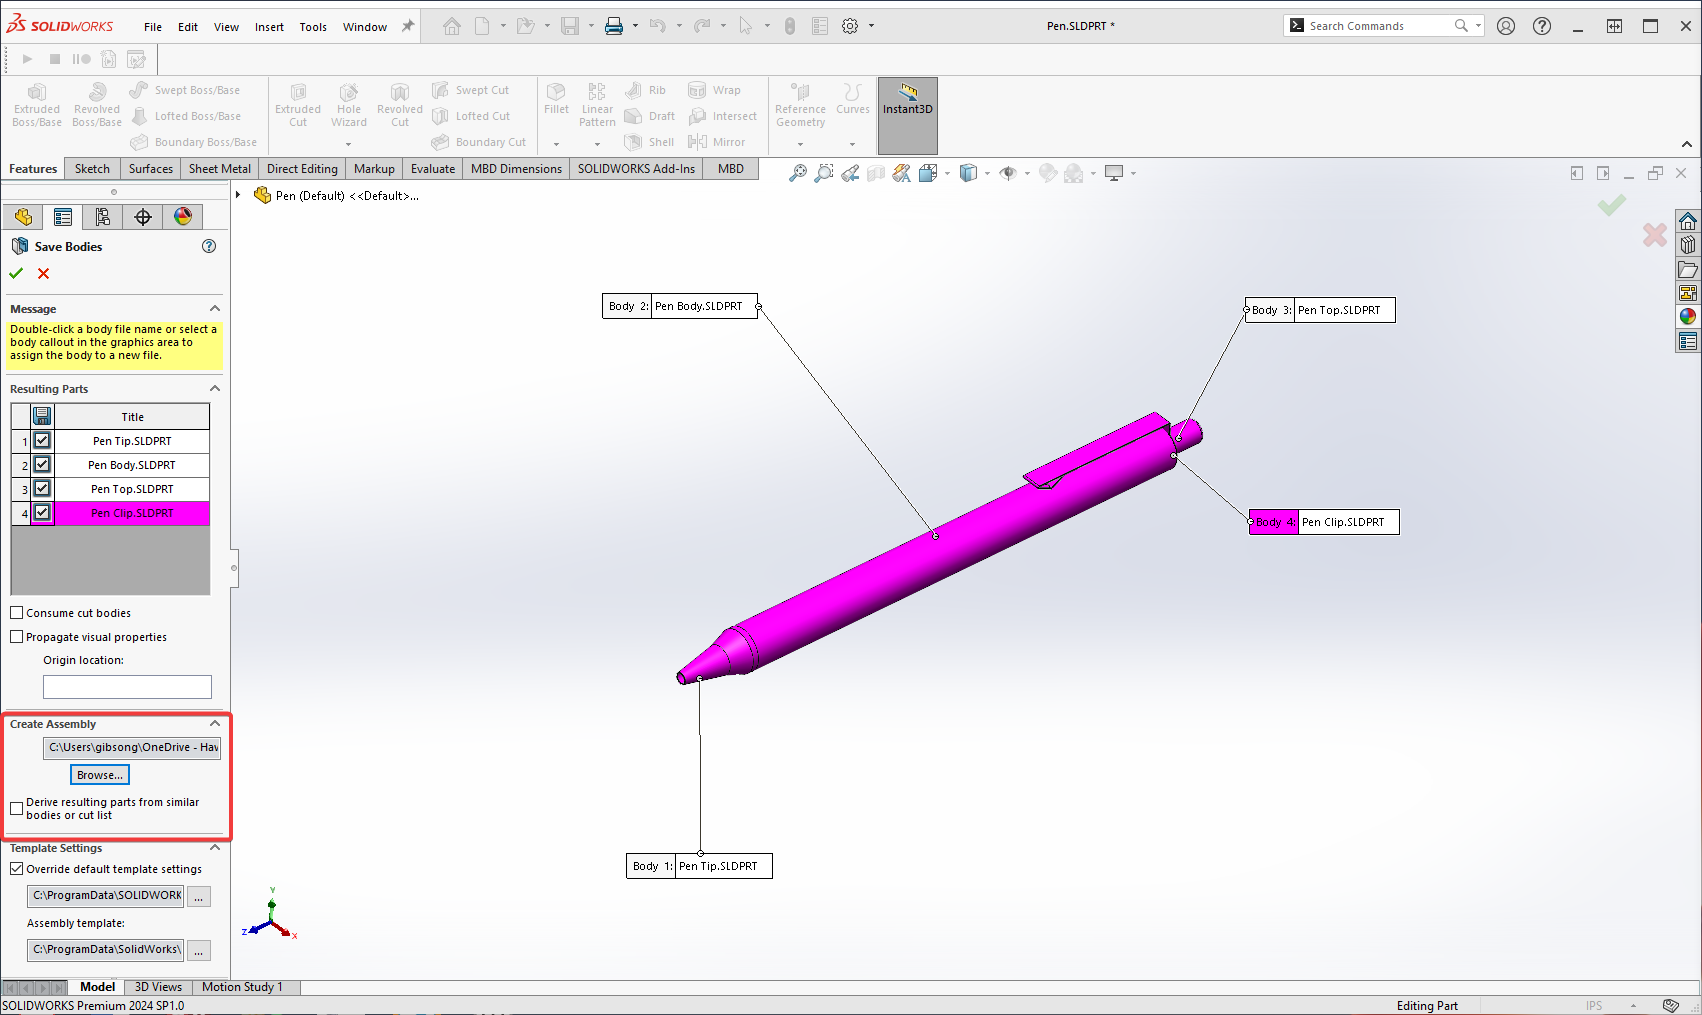Open the Curves dropdown arrow

[x=852, y=144]
